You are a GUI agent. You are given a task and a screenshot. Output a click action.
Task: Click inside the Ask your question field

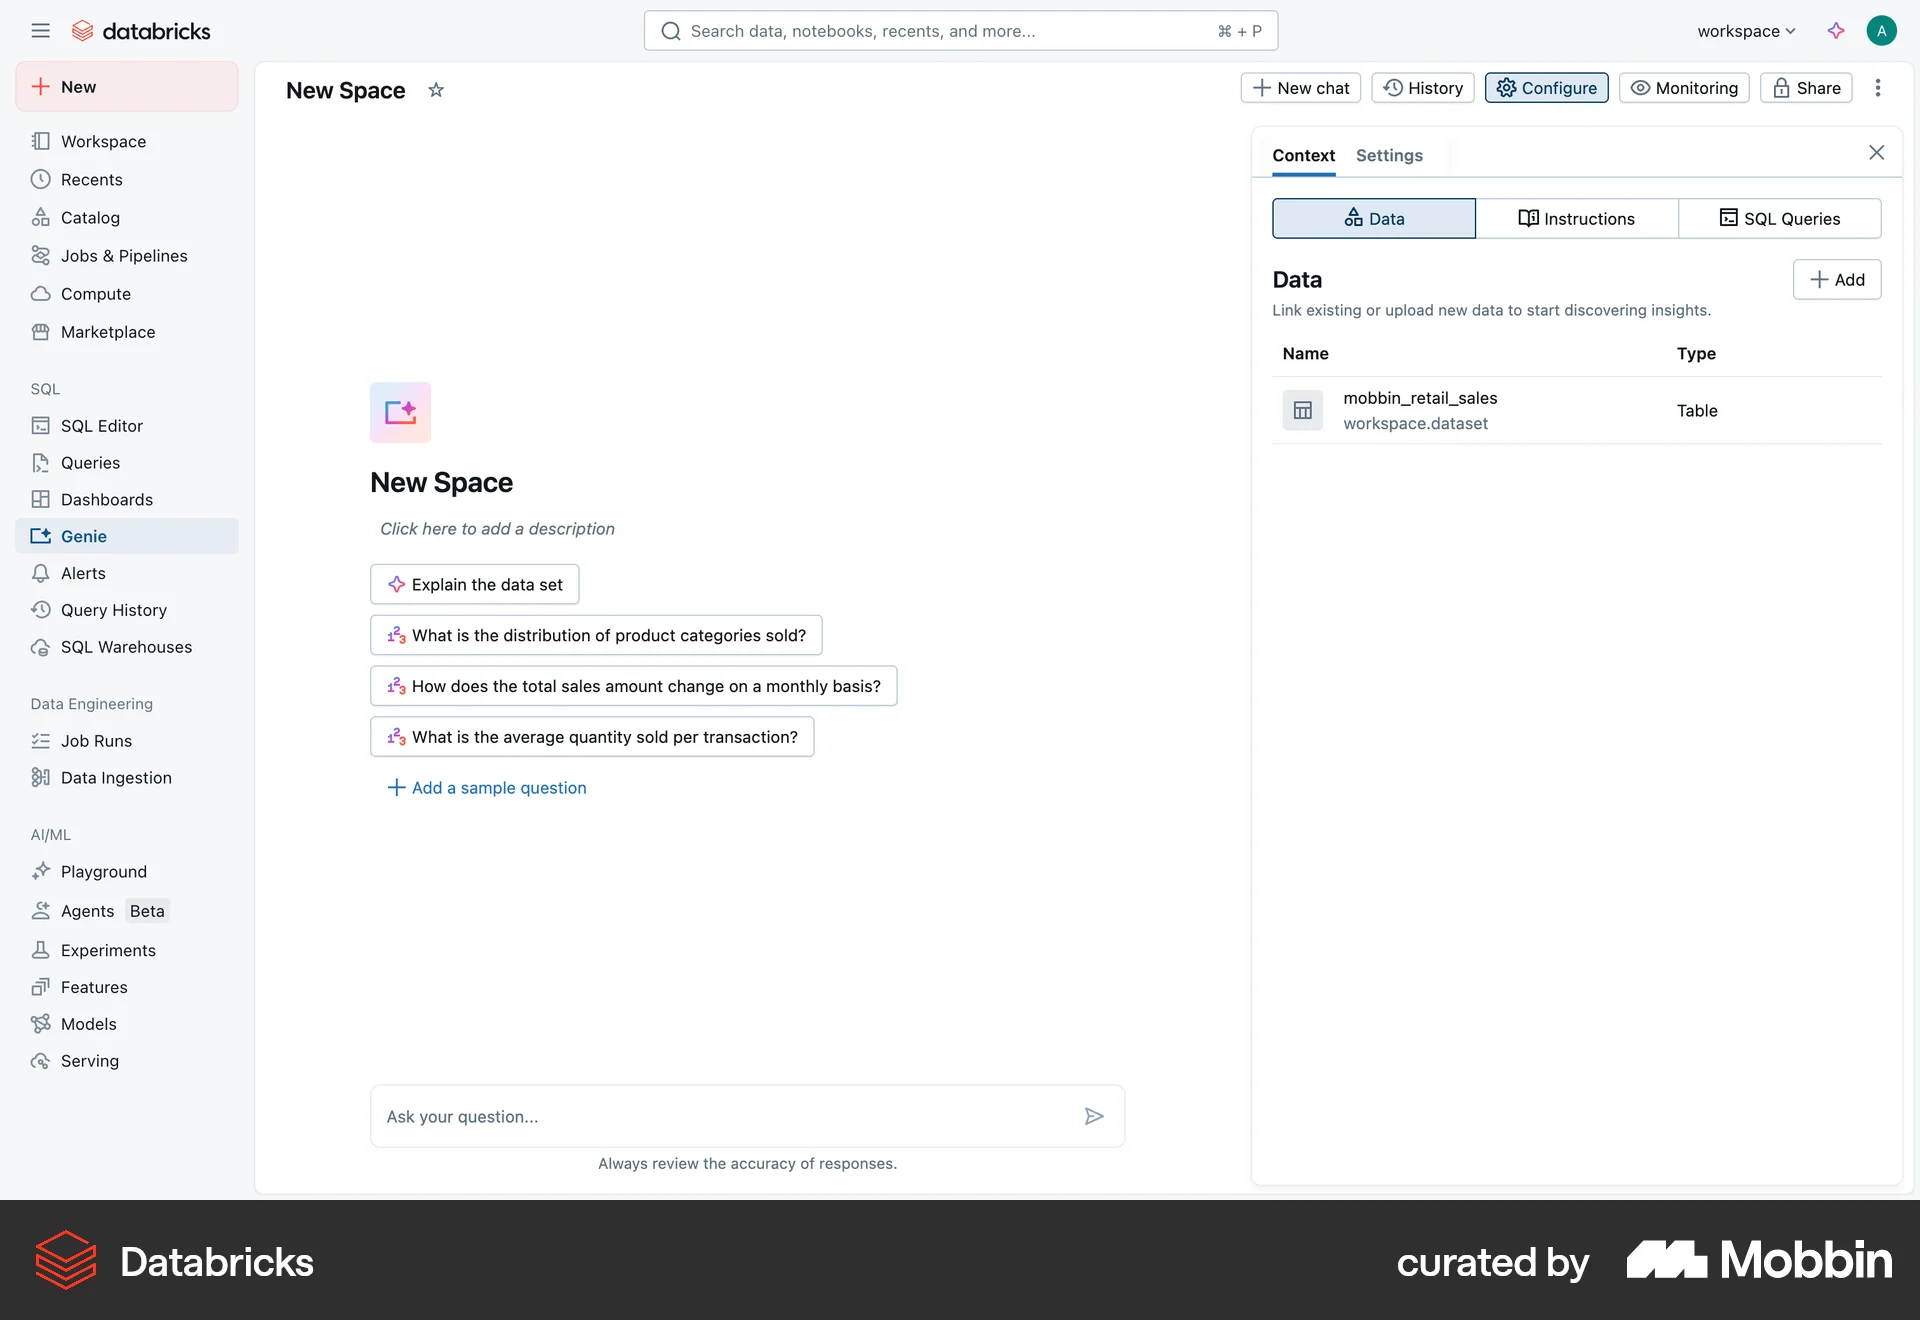(x=700, y=1116)
